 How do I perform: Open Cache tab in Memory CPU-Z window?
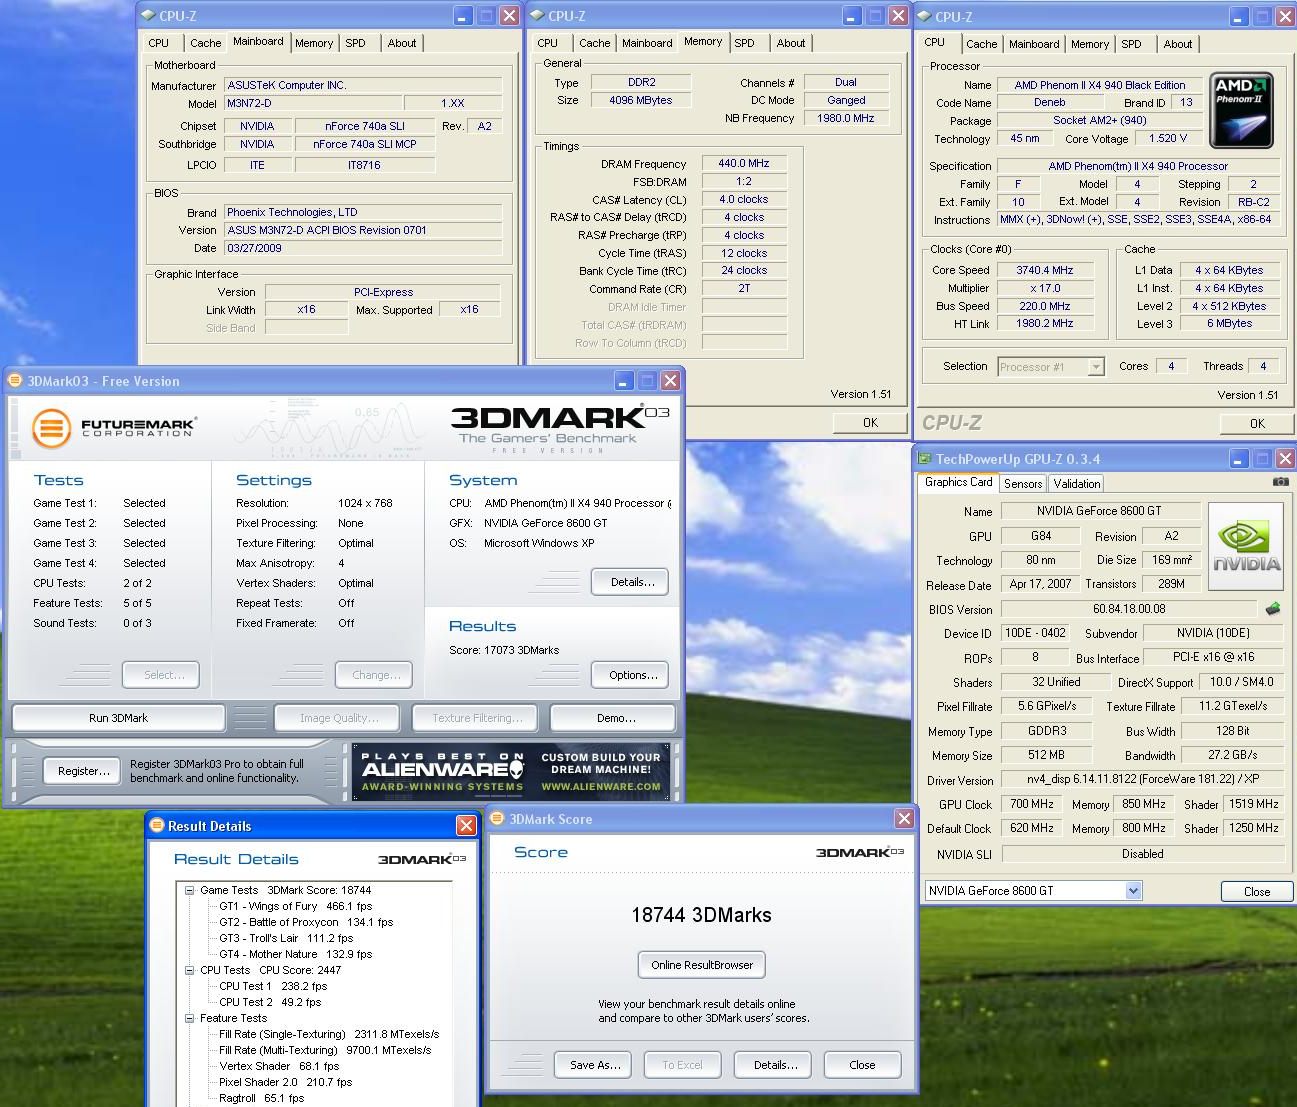pos(594,43)
